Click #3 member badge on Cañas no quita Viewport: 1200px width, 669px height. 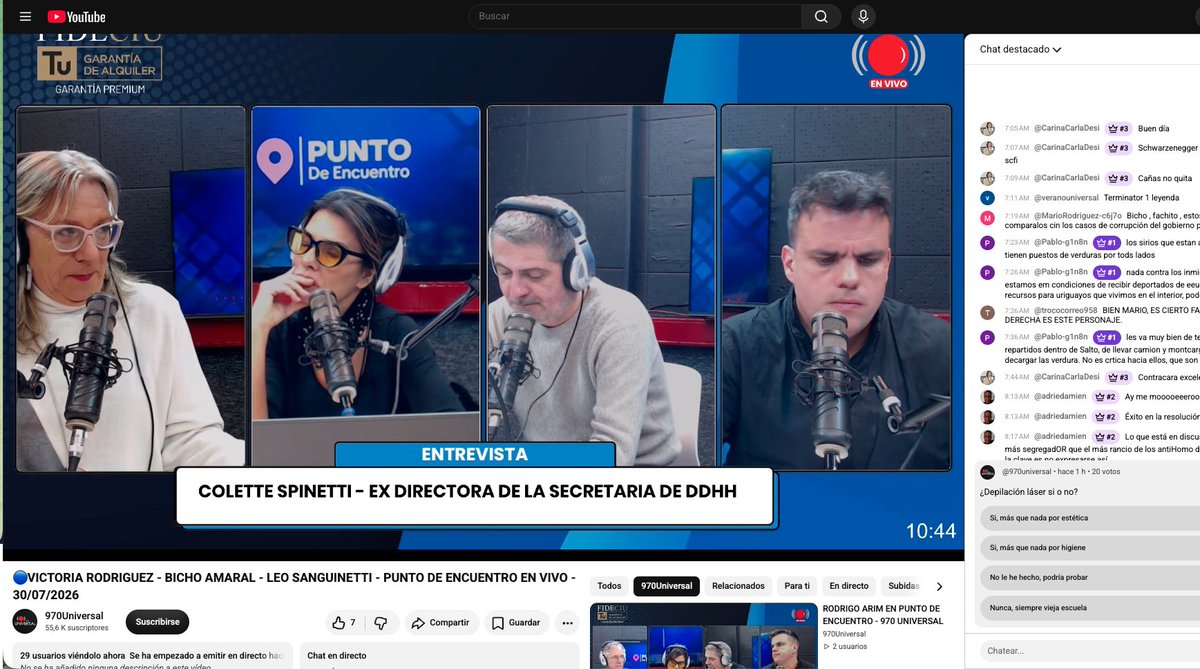tap(1118, 179)
